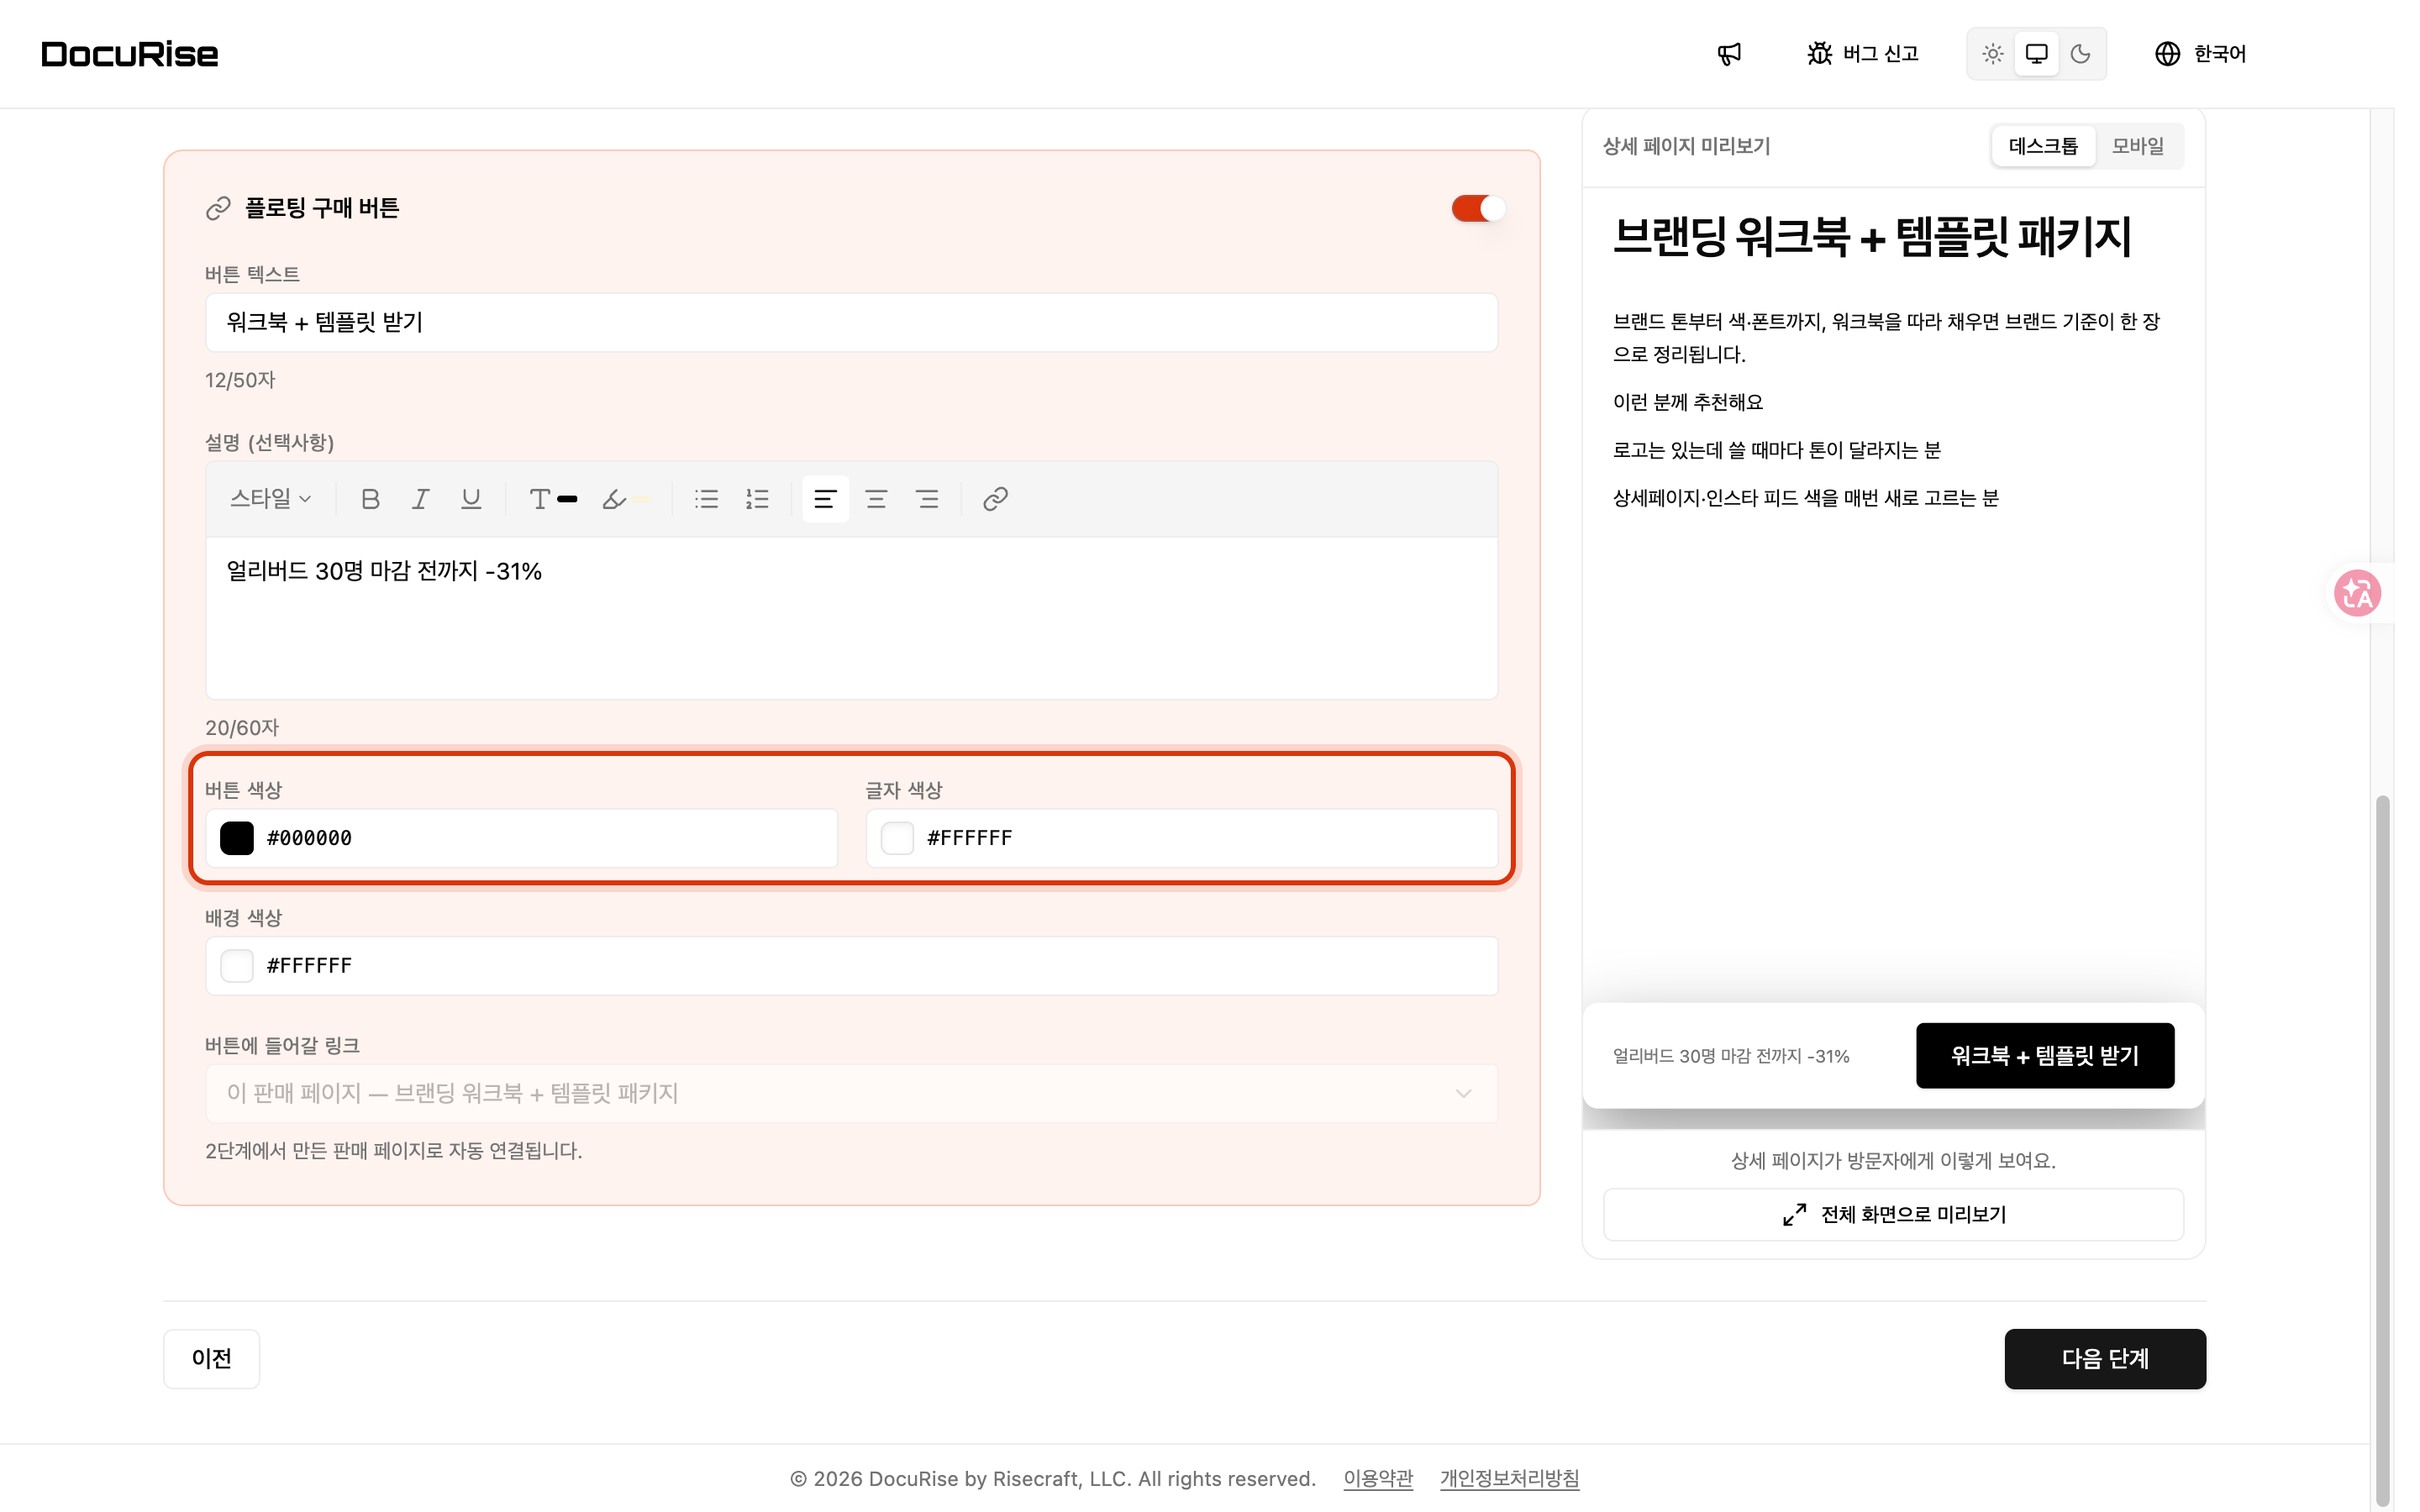The height and width of the screenshot is (1512, 2420).
Task: Click the DocuRise logo
Action: pos(130,54)
